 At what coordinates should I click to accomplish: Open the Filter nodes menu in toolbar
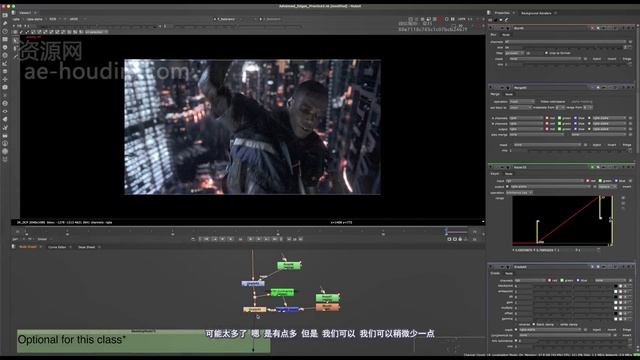(x=5, y=55)
